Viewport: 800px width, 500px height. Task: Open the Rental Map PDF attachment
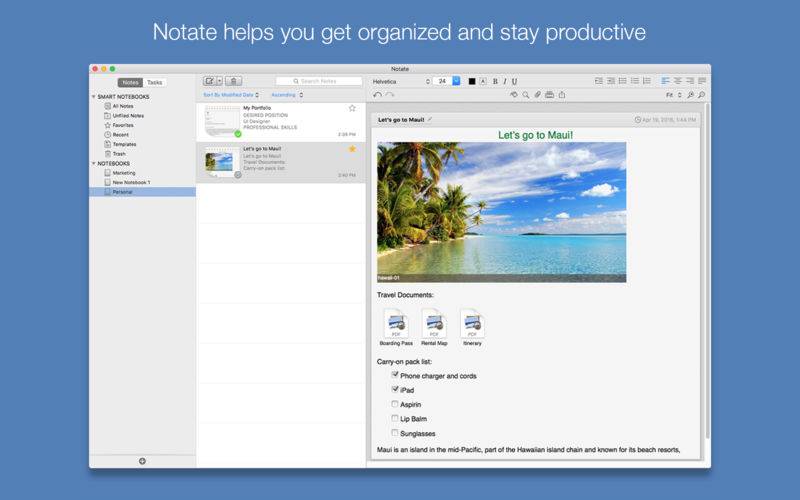tap(434, 328)
